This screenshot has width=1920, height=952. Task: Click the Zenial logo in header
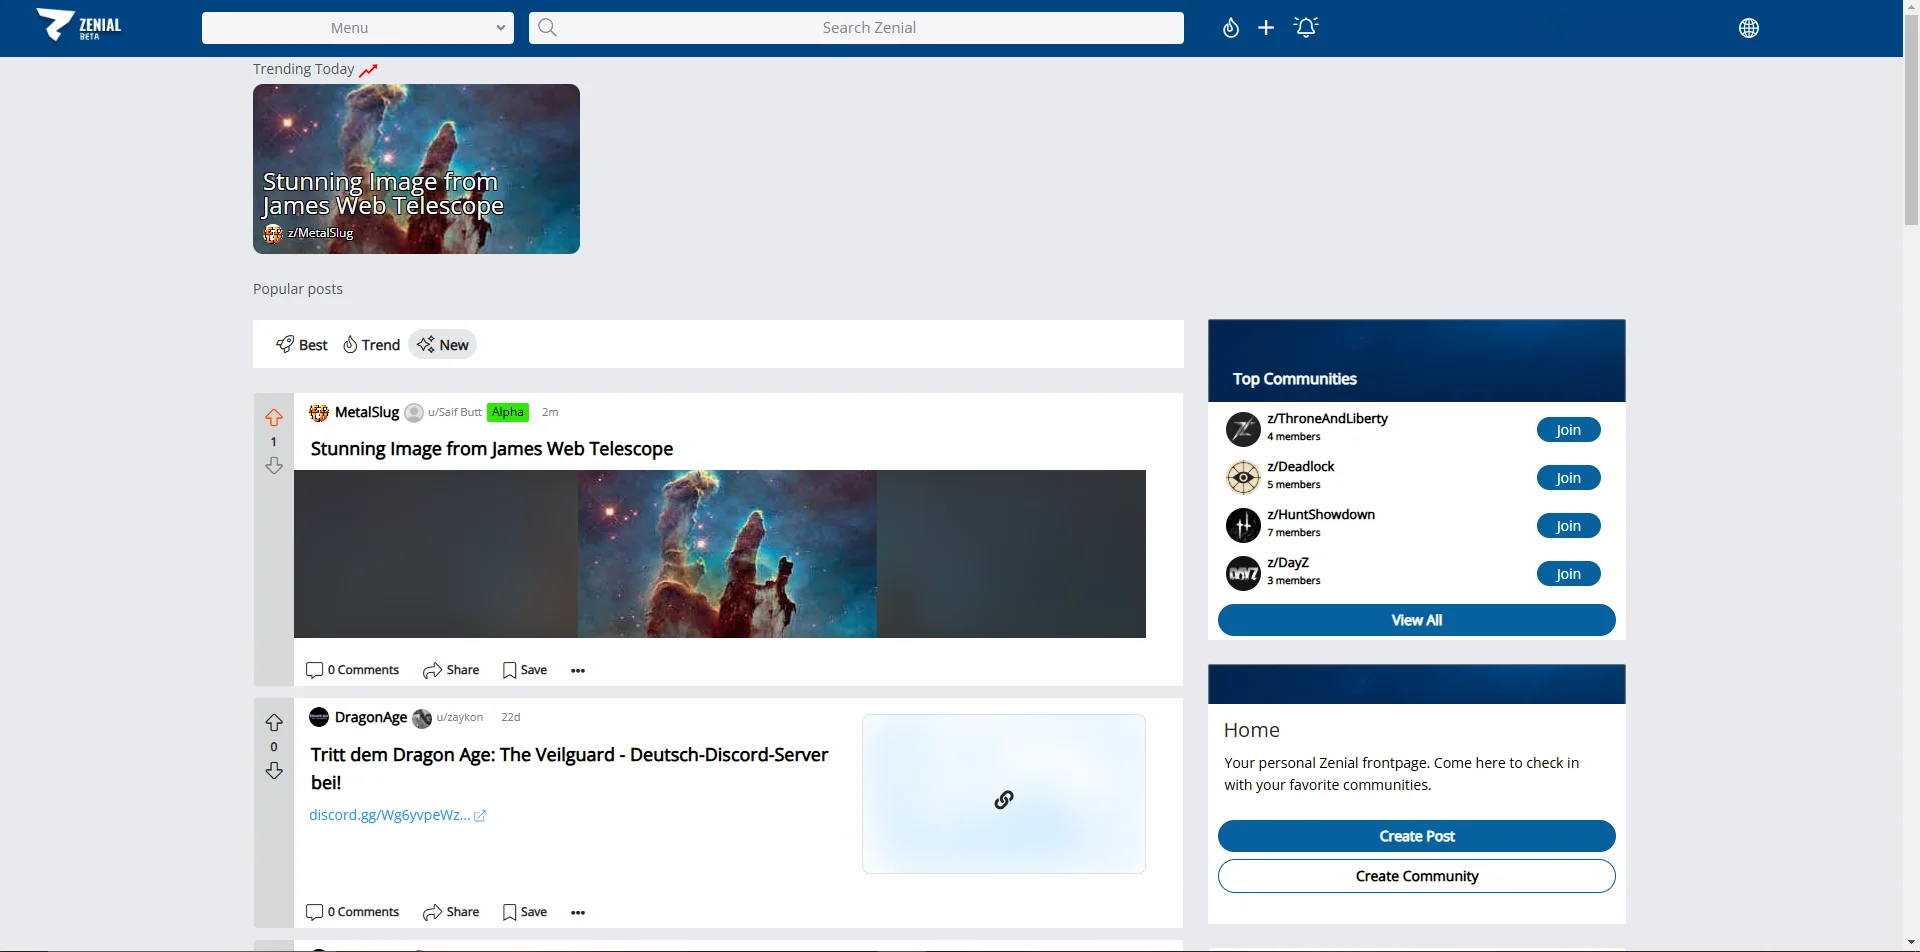tap(80, 25)
